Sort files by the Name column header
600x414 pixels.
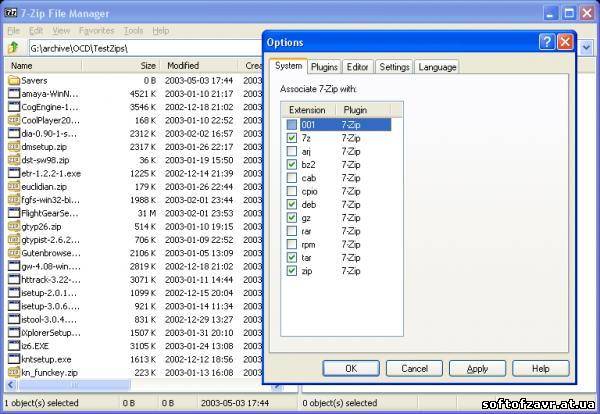(x=43, y=66)
